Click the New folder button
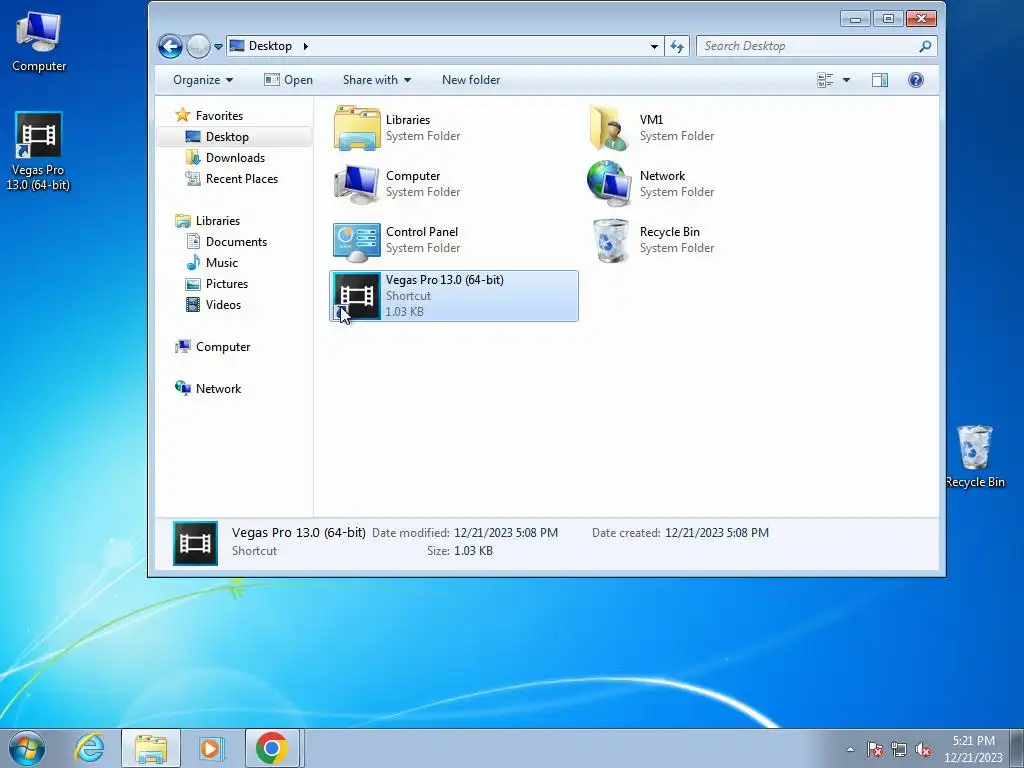 tap(471, 80)
